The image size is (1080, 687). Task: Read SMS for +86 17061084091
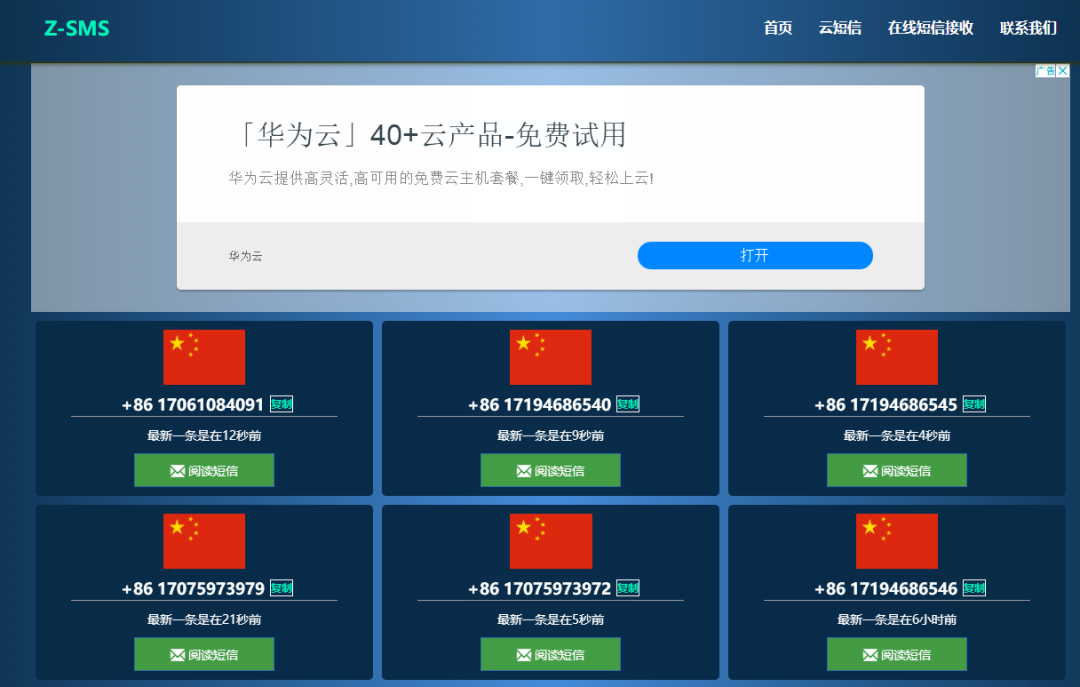(204, 471)
